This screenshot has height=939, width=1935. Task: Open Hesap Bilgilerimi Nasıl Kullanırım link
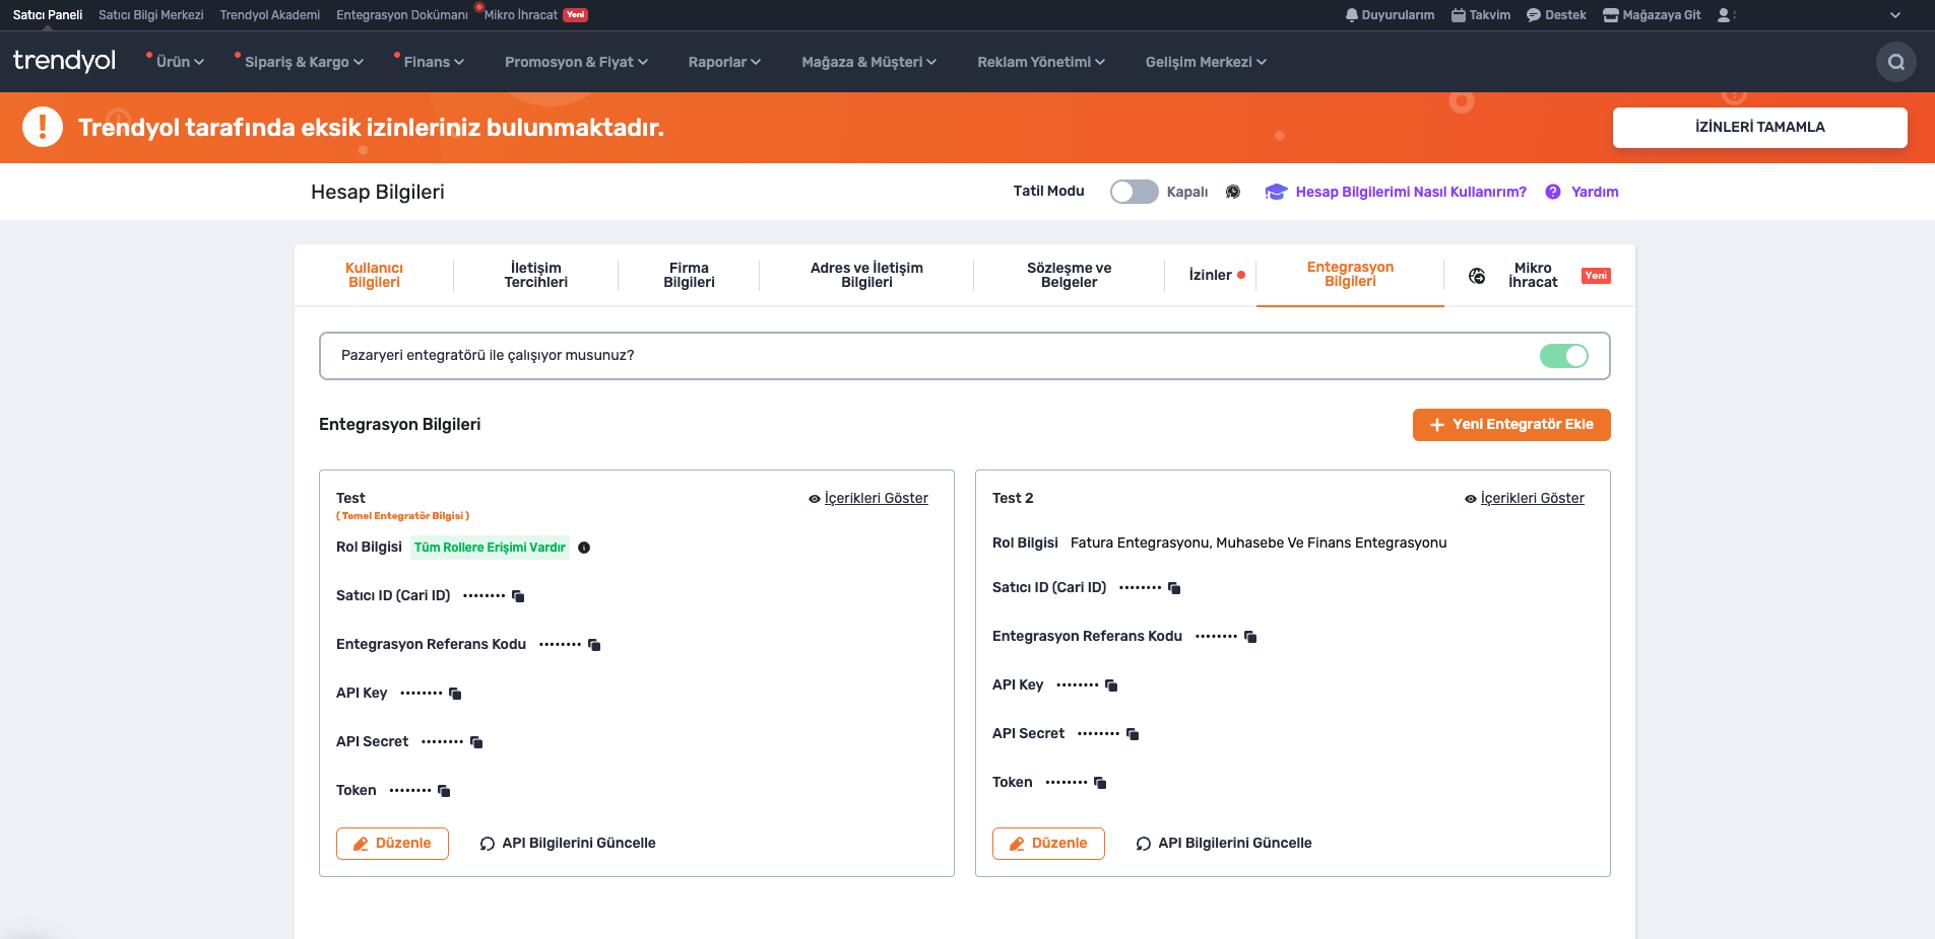1396,192
